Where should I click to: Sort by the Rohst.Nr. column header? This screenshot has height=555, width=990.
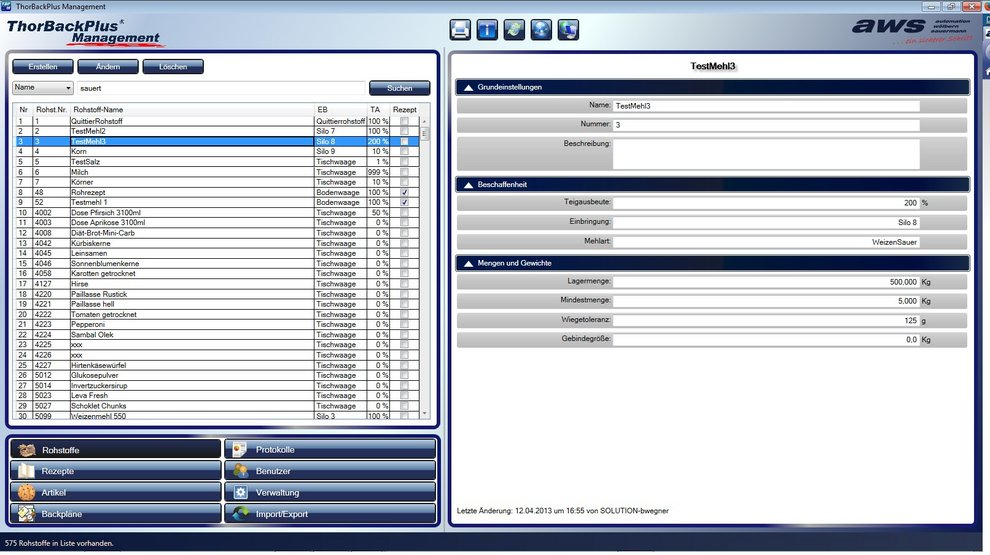click(x=51, y=110)
